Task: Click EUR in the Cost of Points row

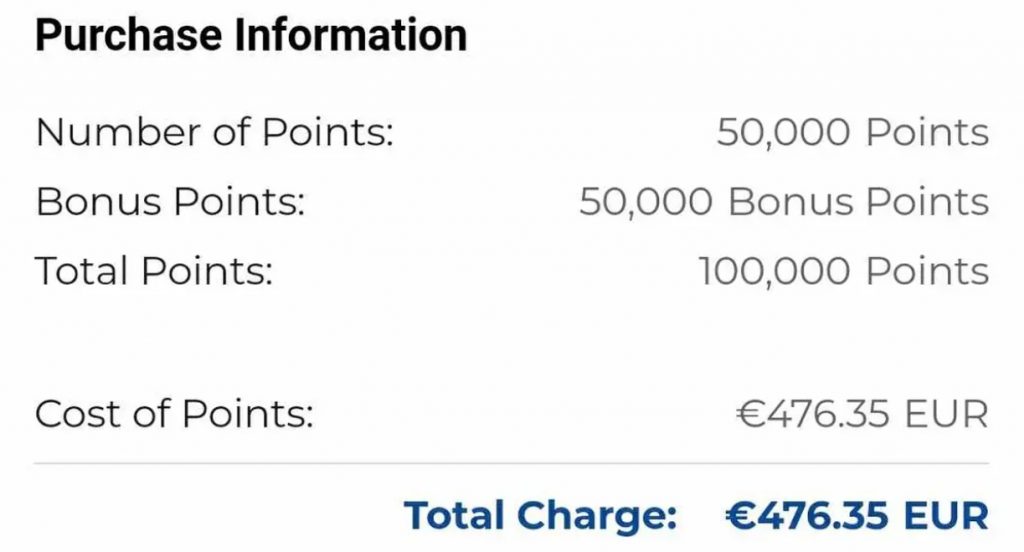Action: 947,415
